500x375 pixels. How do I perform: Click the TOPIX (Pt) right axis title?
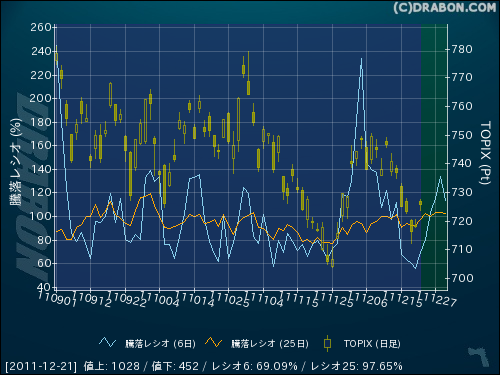click(x=485, y=153)
